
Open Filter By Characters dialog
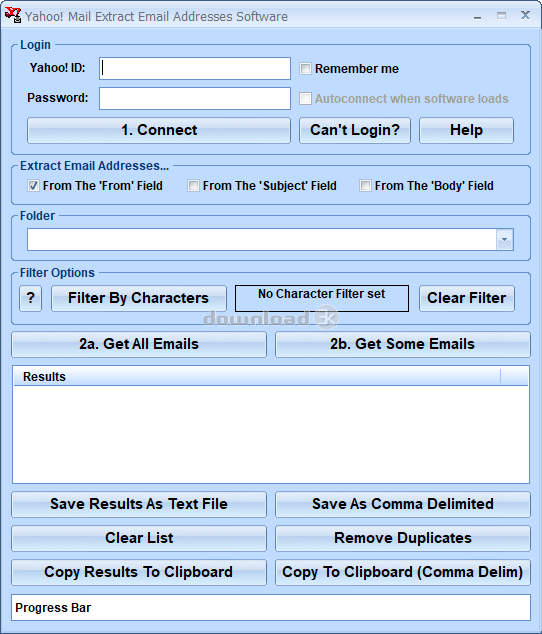coord(139,298)
